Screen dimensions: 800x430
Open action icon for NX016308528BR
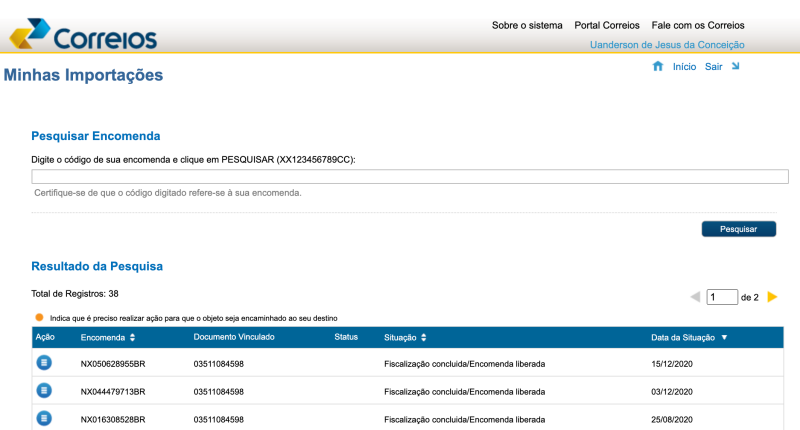pyautogui.click(x=44, y=417)
